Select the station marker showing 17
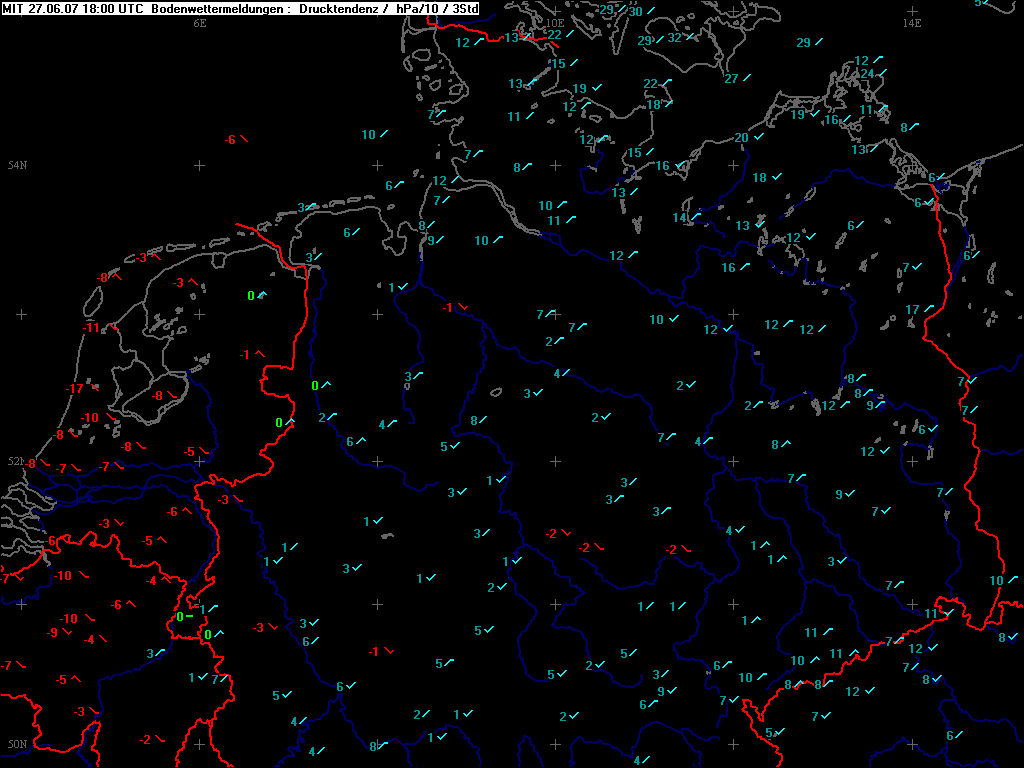Image resolution: width=1024 pixels, height=768 pixels. point(912,310)
